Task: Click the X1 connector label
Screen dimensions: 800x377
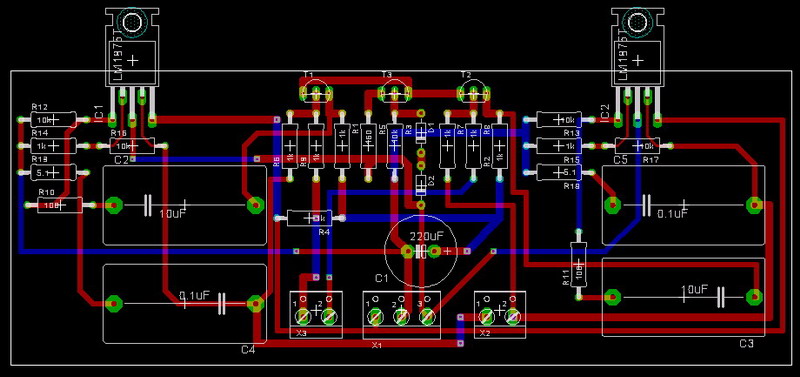Action: (377, 345)
